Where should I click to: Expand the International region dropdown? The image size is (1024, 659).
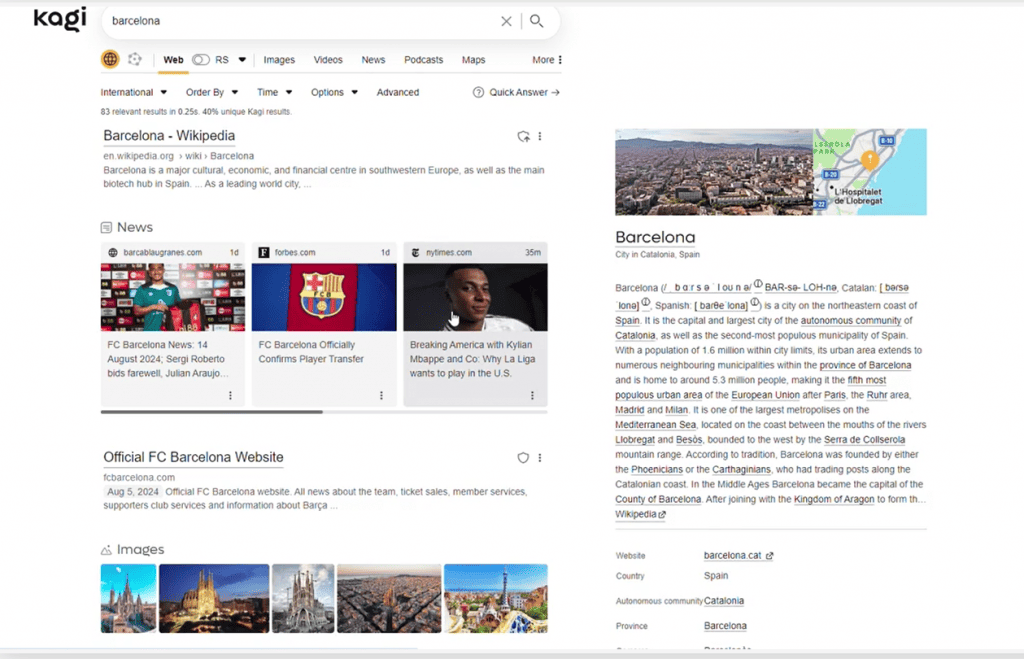(133, 92)
